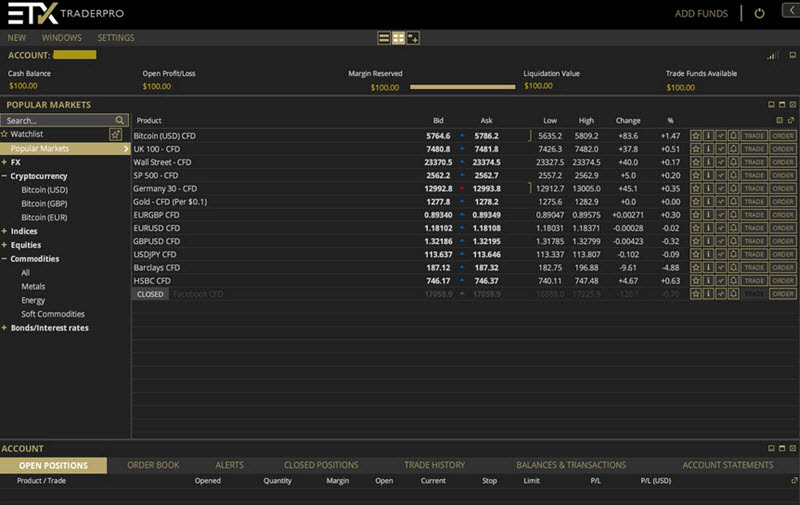Switch to the CLOSED POSITIONS tab
The image size is (800, 505).
coord(321,465)
